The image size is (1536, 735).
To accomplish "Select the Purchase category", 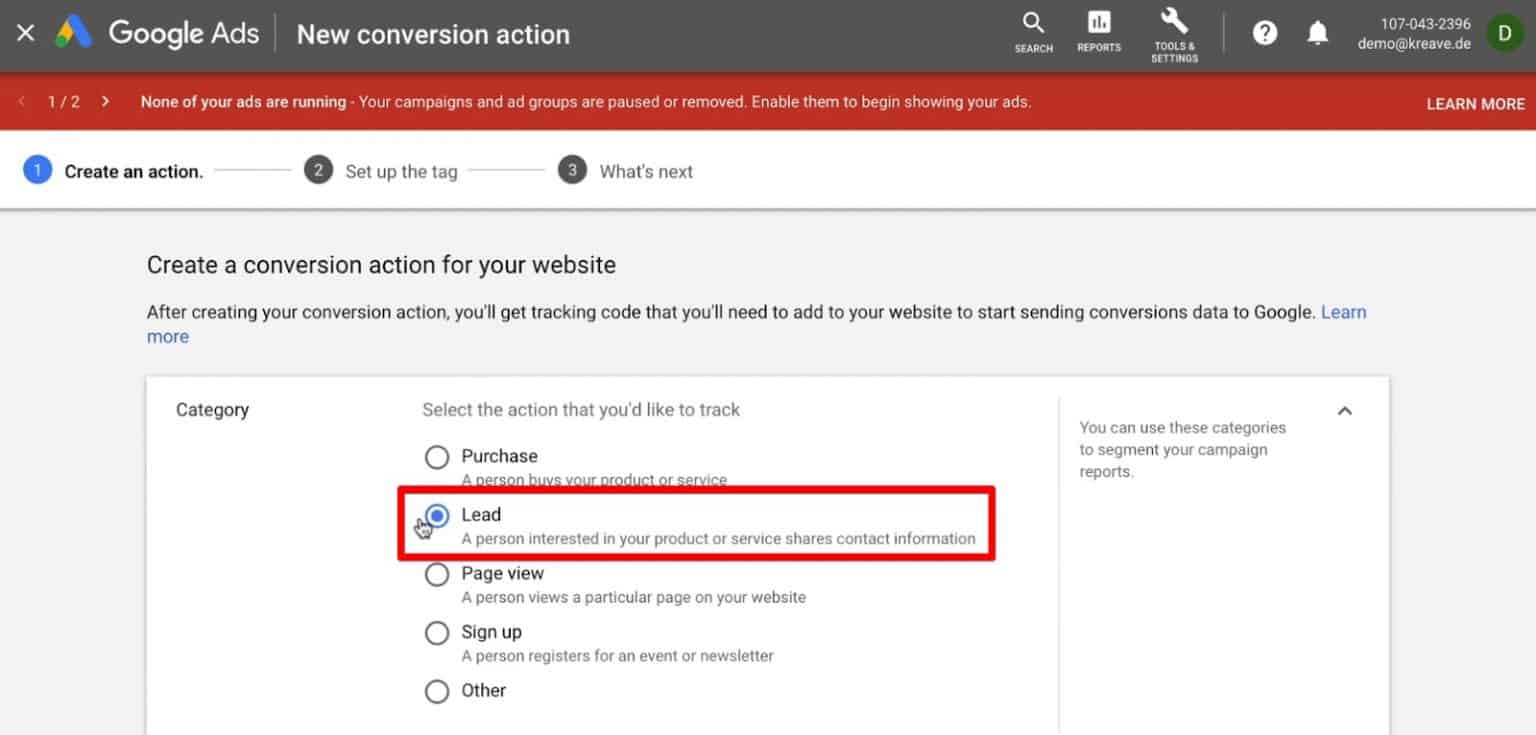I will [x=437, y=457].
